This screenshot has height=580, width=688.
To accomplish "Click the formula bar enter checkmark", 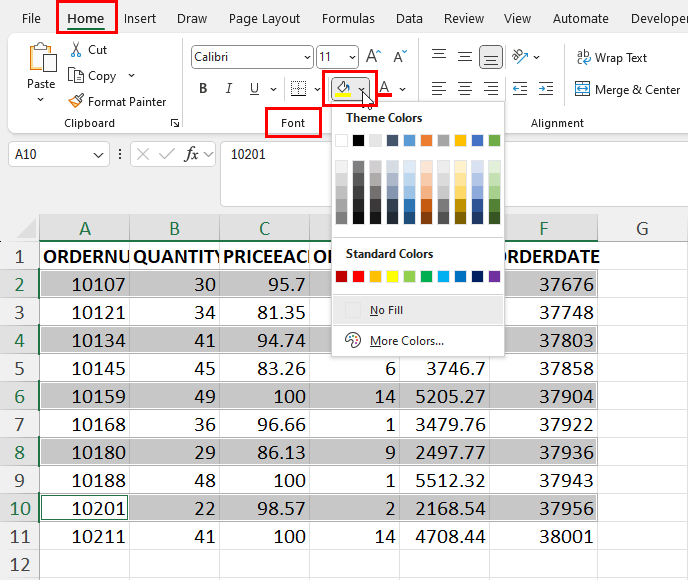I will tap(166, 154).
